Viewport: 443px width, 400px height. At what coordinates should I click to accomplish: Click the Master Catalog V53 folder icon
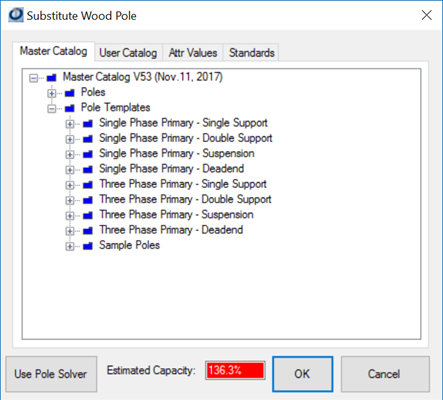pos(52,78)
